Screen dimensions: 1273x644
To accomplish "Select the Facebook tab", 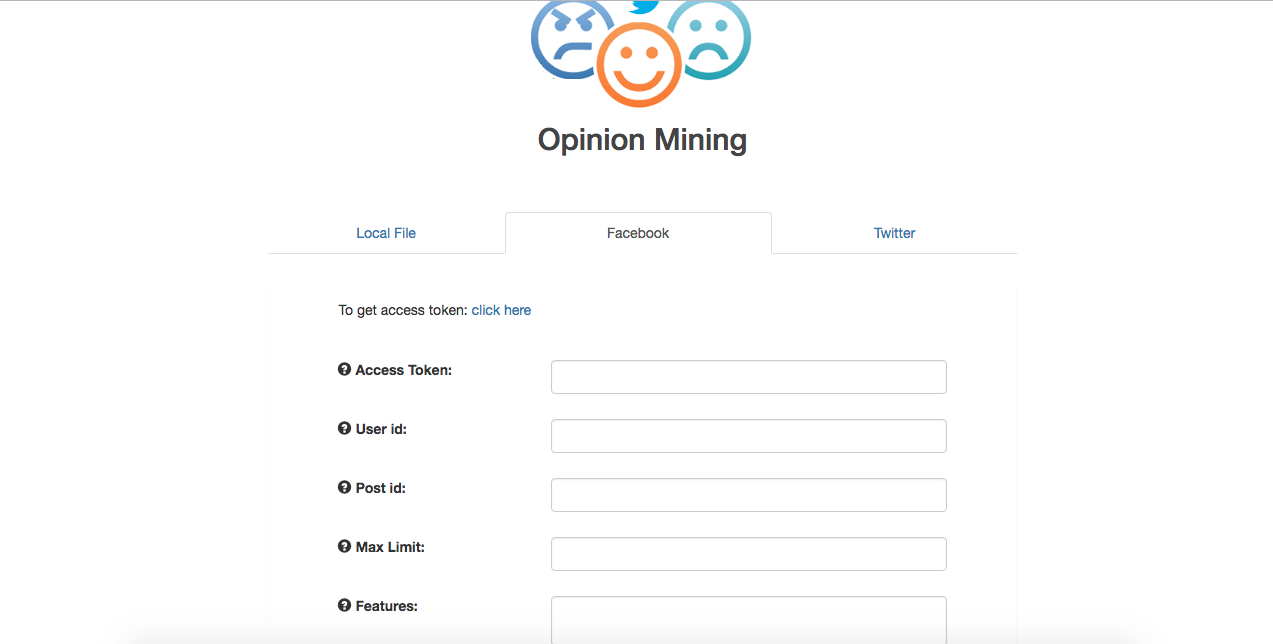I will (x=638, y=233).
